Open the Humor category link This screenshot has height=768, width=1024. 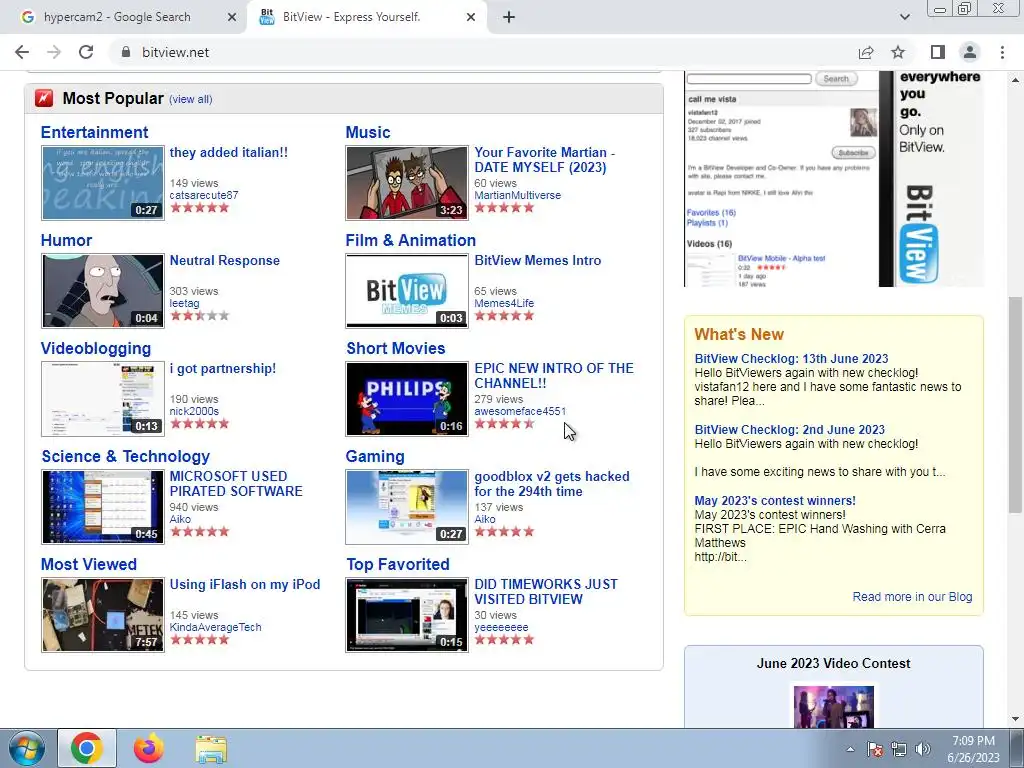(66, 240)
